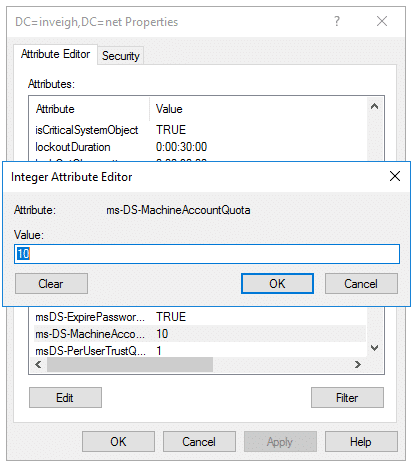
Task: Select the isCriticalSystemObject attribute row
Action: (x=200, y=130)
